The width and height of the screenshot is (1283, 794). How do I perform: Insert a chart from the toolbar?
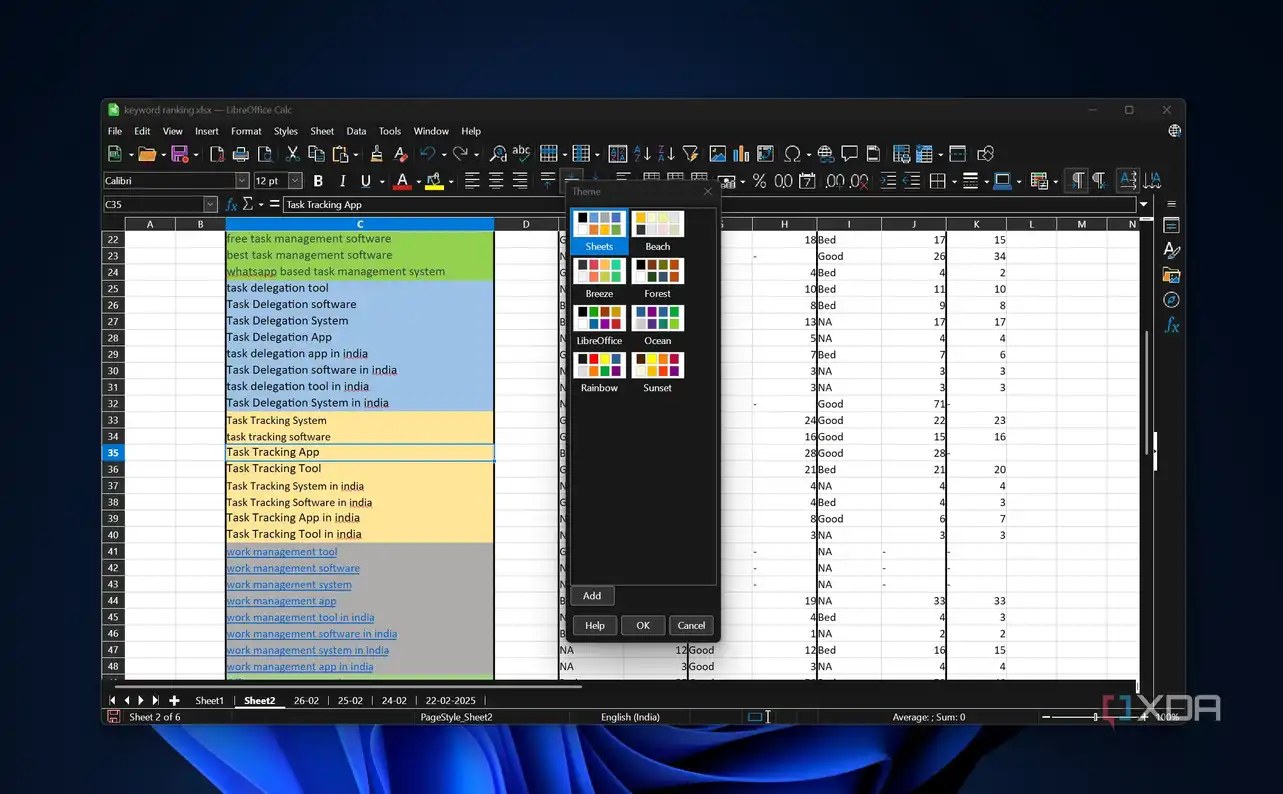coord(741,154)
